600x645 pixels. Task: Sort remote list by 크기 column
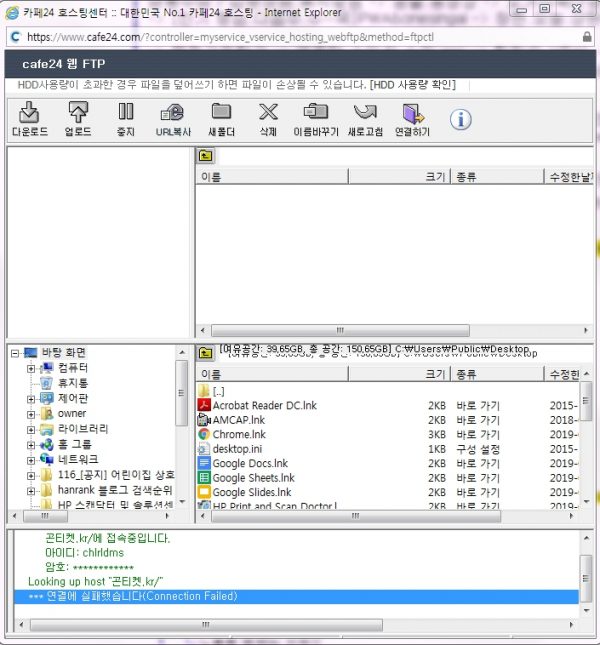[400, 177]
